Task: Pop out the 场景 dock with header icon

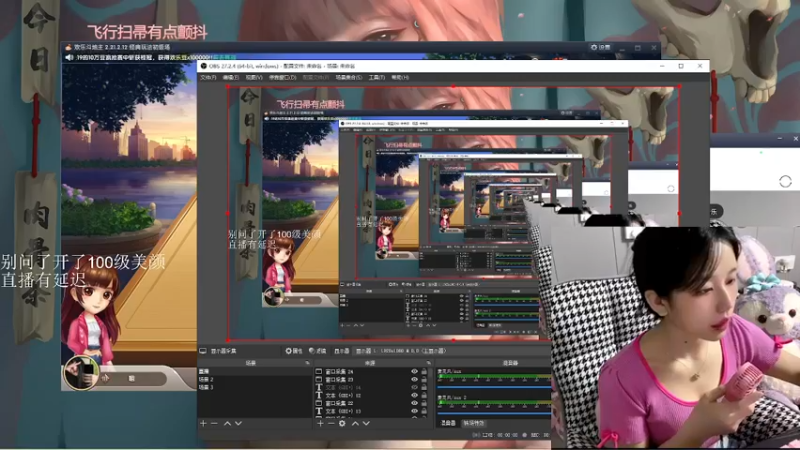Action: (x=307, y=363)
